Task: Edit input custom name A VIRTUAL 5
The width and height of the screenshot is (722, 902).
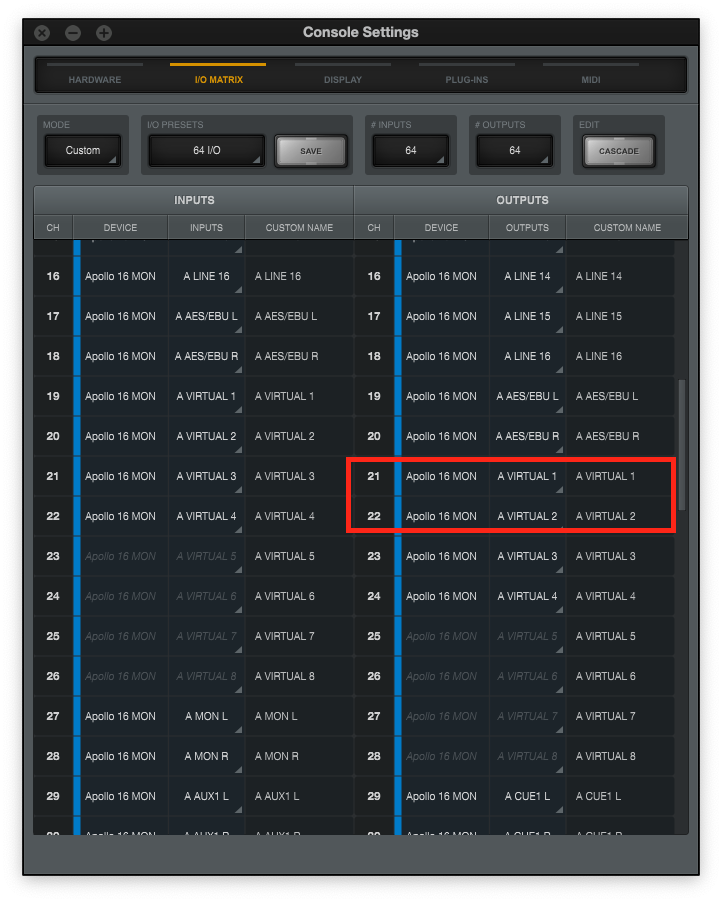Action: coord(299,556)
